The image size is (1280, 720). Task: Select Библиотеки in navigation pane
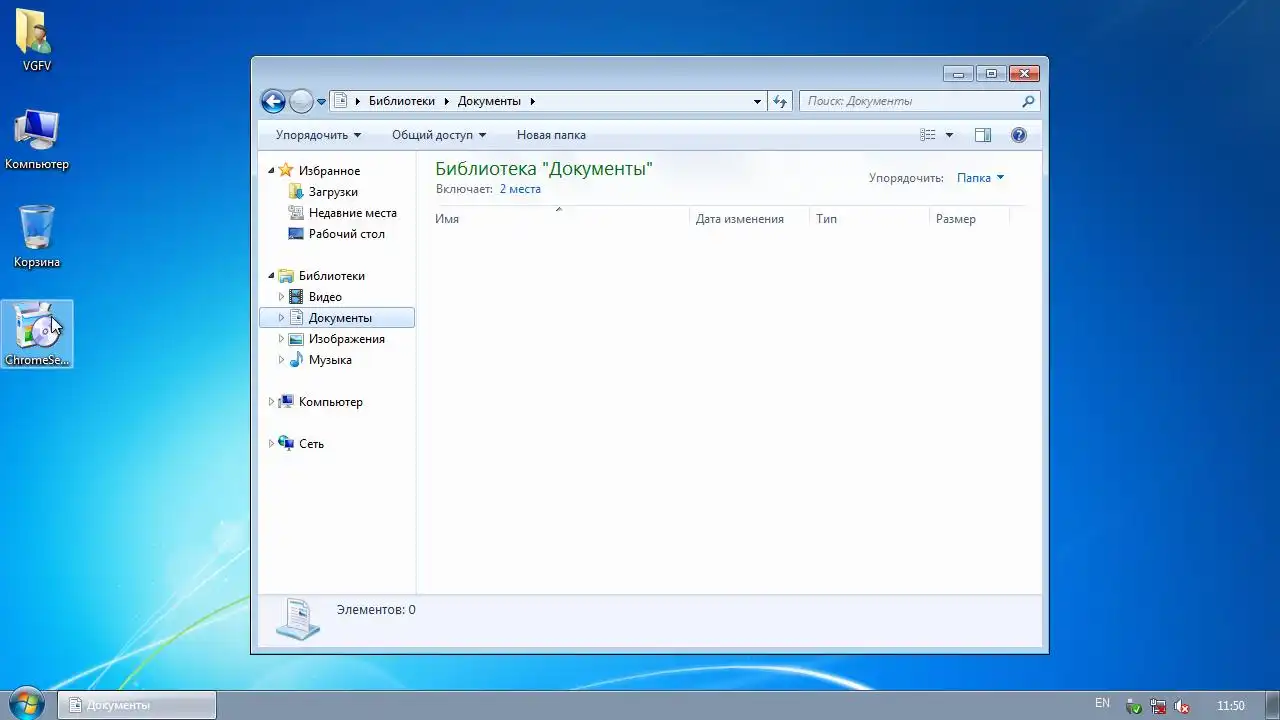[x=331, y=276]
